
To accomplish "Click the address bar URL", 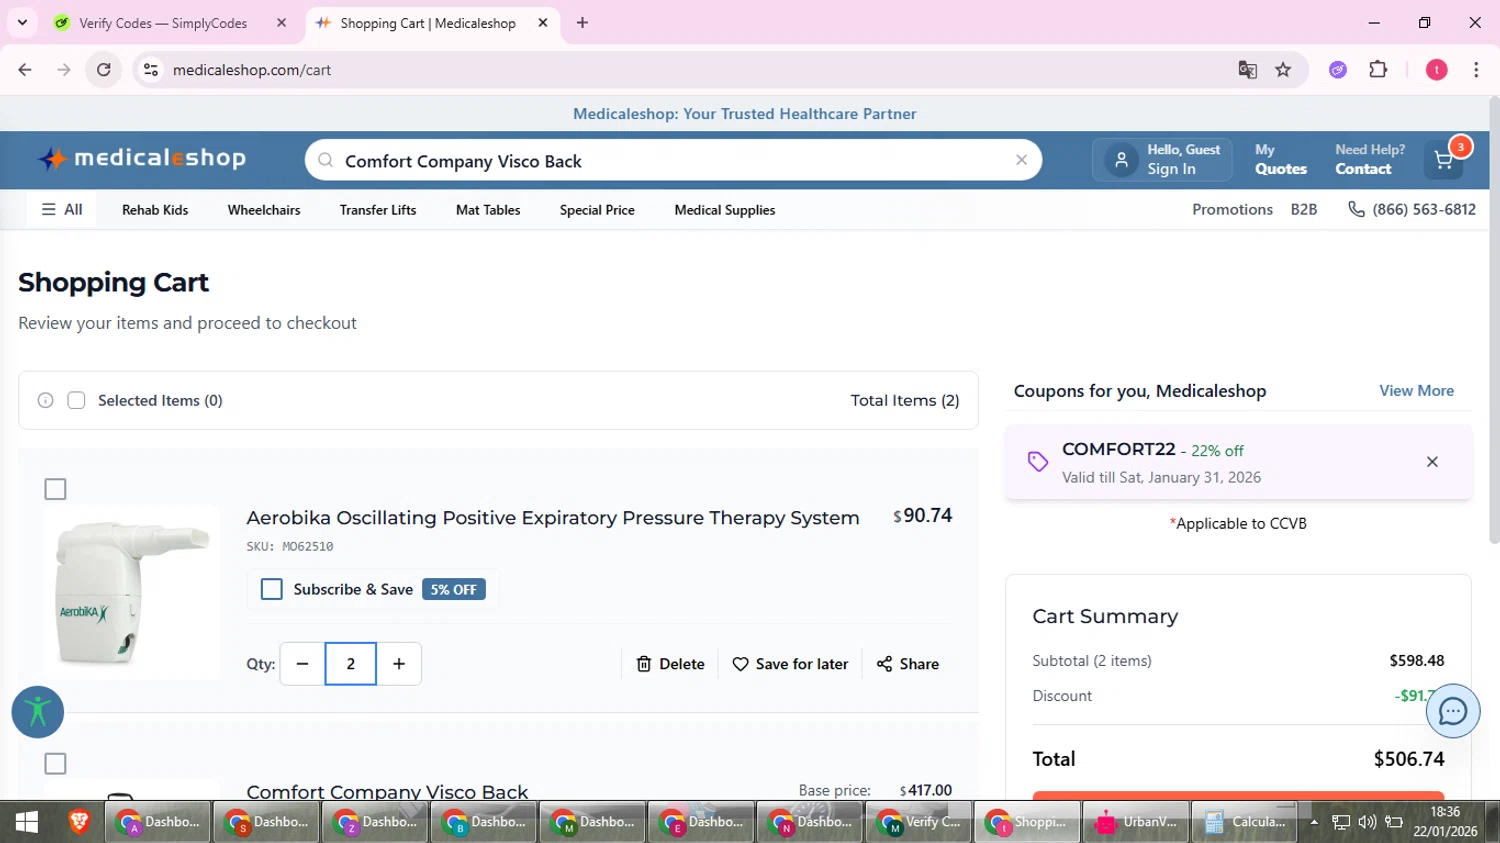I will (252, 70).
